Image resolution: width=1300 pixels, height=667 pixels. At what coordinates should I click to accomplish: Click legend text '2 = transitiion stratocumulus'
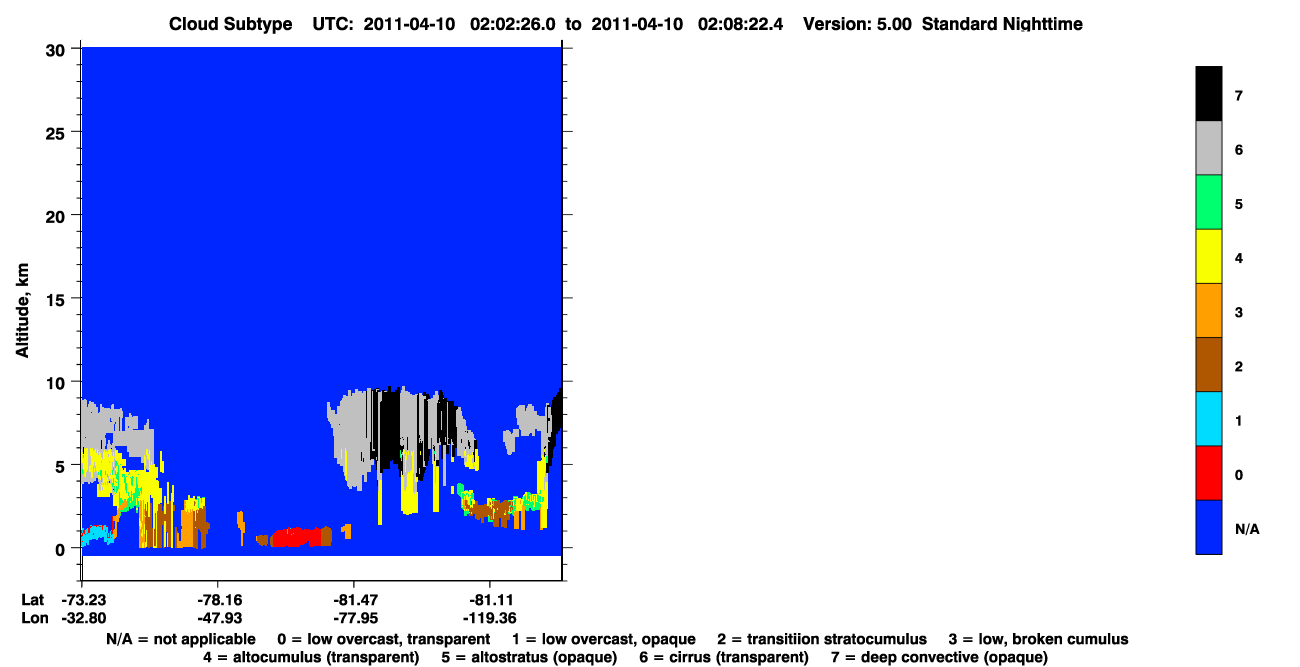(x=822, y=639)
